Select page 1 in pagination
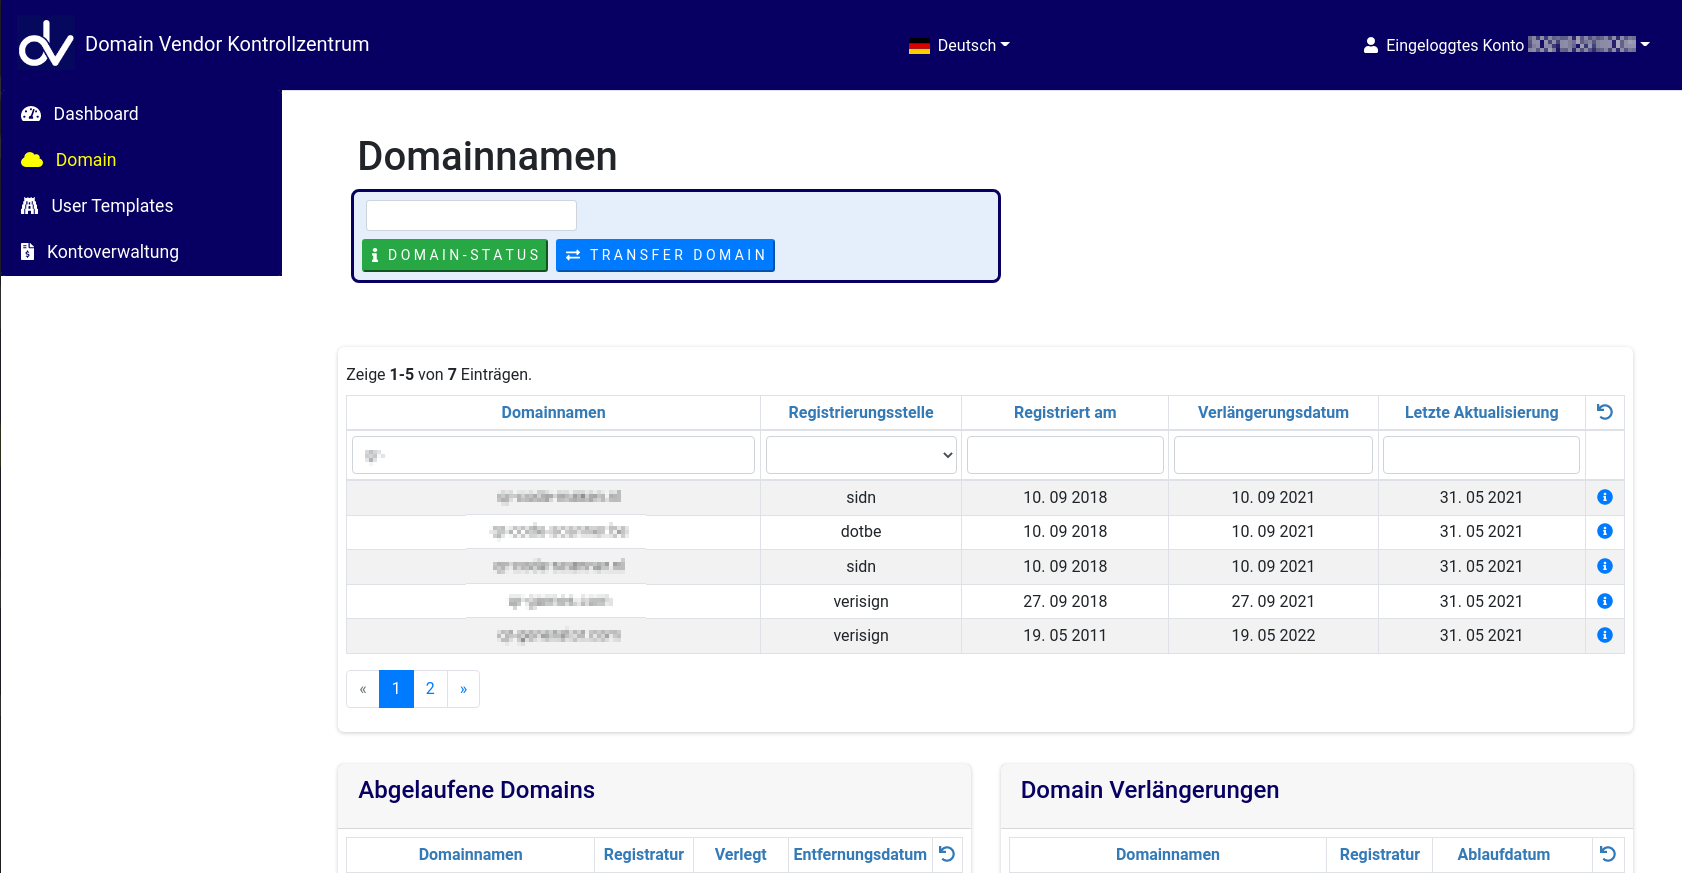The height and width of the screenshot is (873, 1682). (396, 689)
